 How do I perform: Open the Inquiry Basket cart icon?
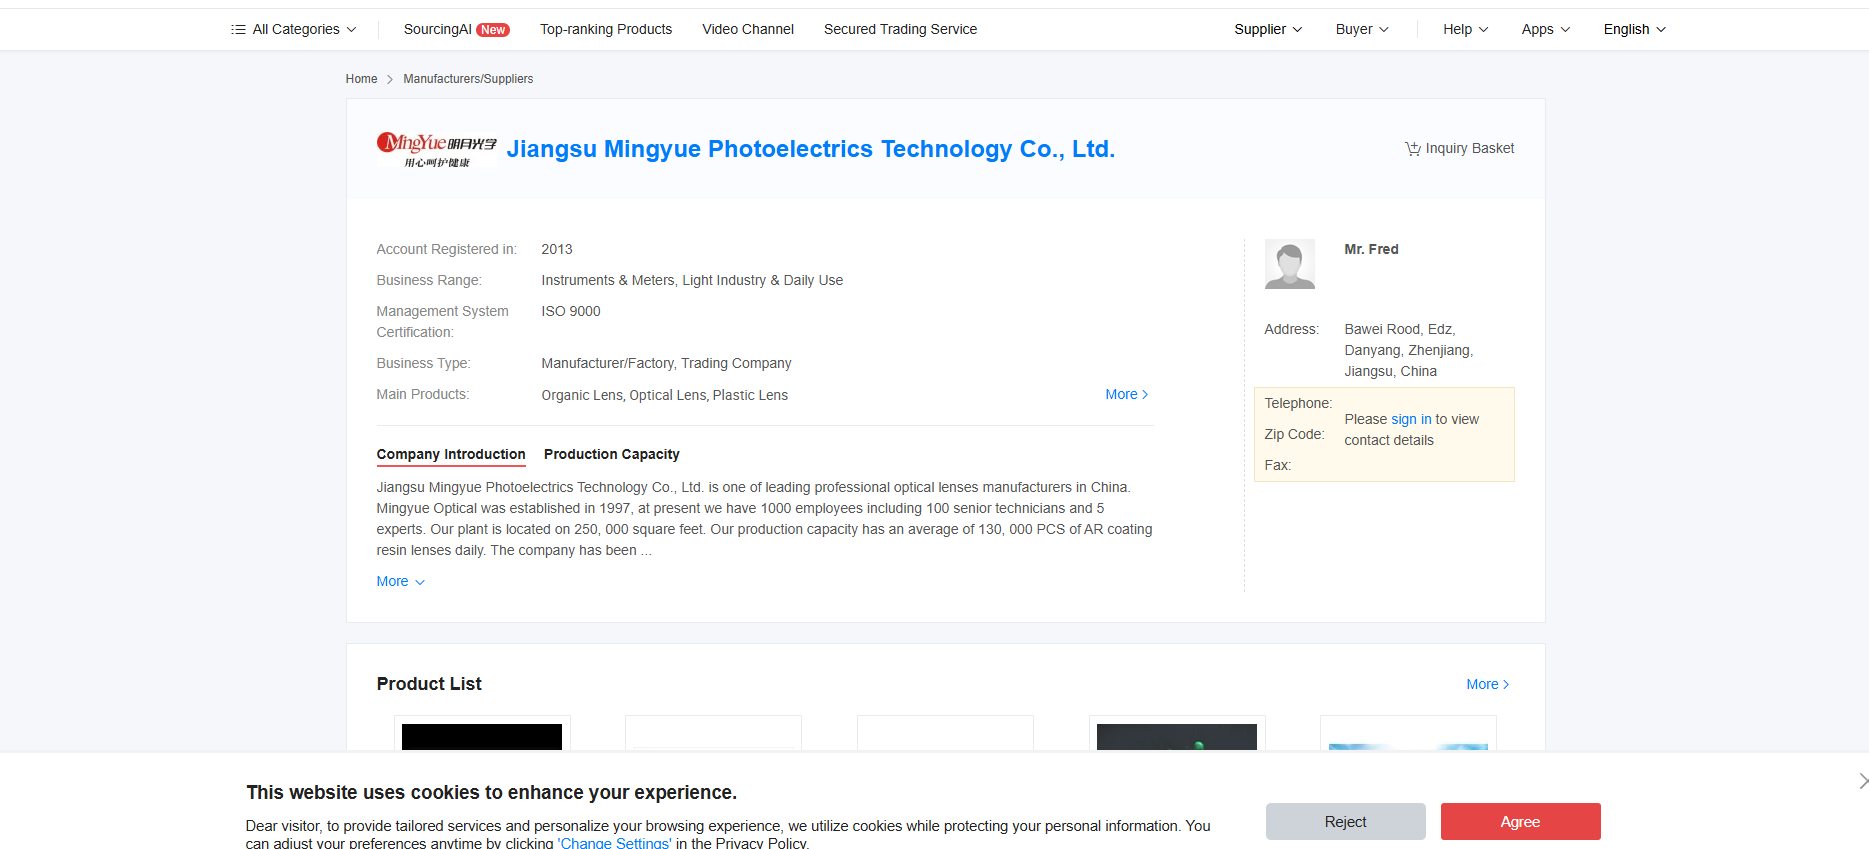[x=1412, y=149]
